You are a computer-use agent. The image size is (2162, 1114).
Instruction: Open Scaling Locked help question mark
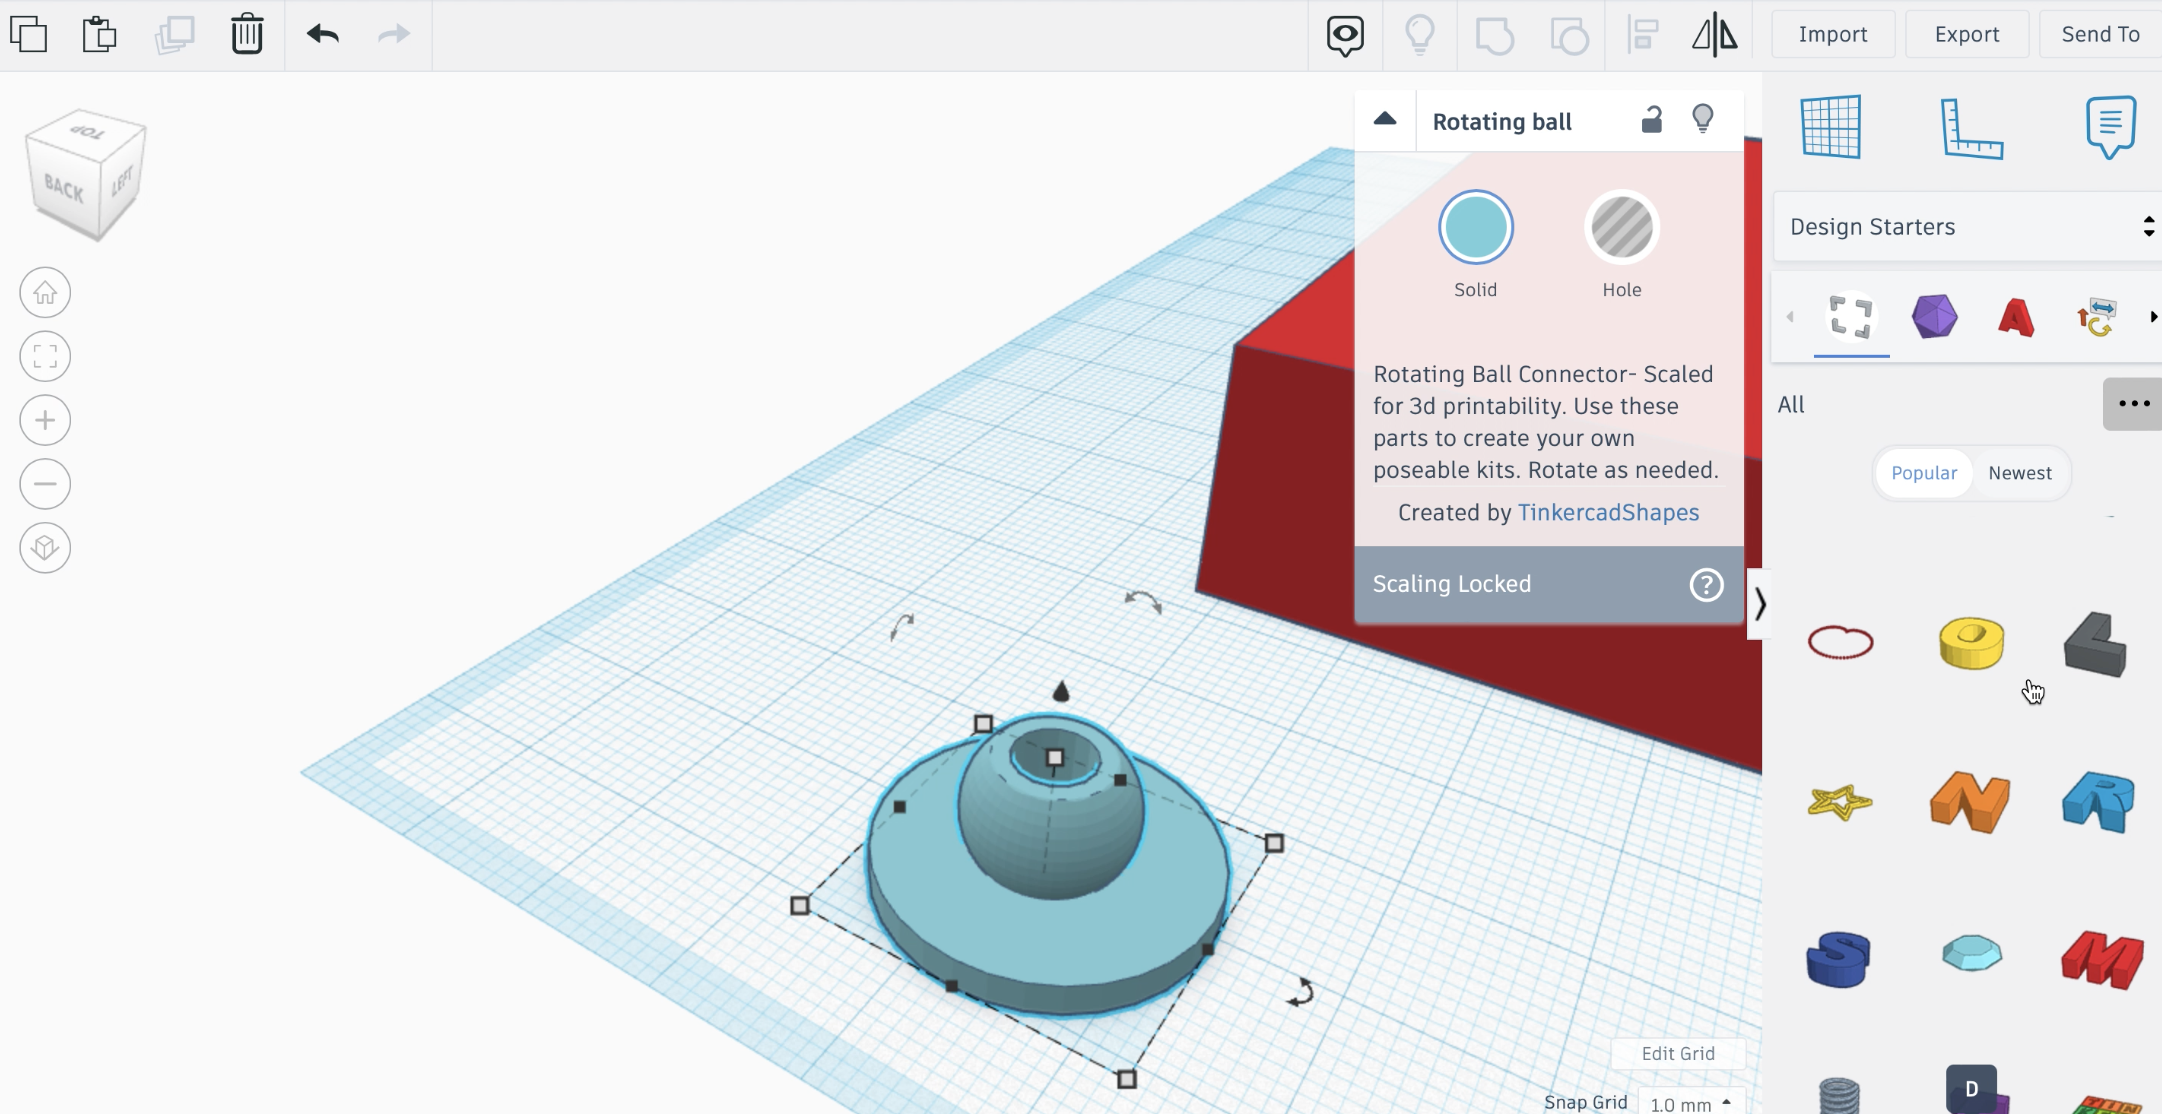coord(1706,584)
